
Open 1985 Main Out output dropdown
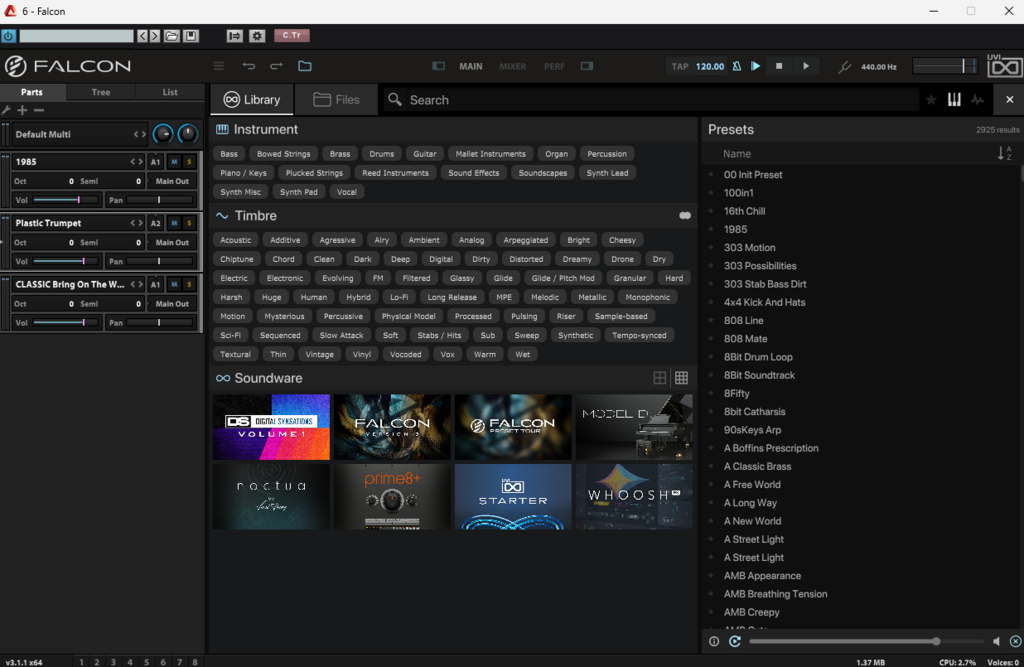tap(172, 181)
